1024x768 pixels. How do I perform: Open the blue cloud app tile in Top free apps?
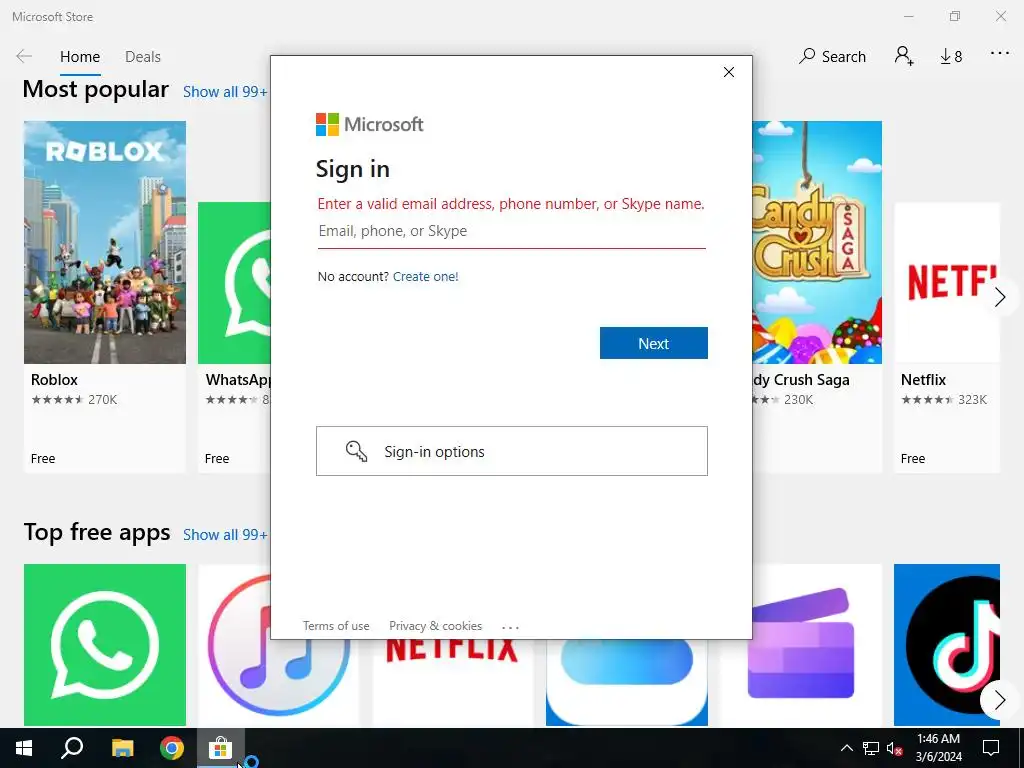click(x=627, y=682)
